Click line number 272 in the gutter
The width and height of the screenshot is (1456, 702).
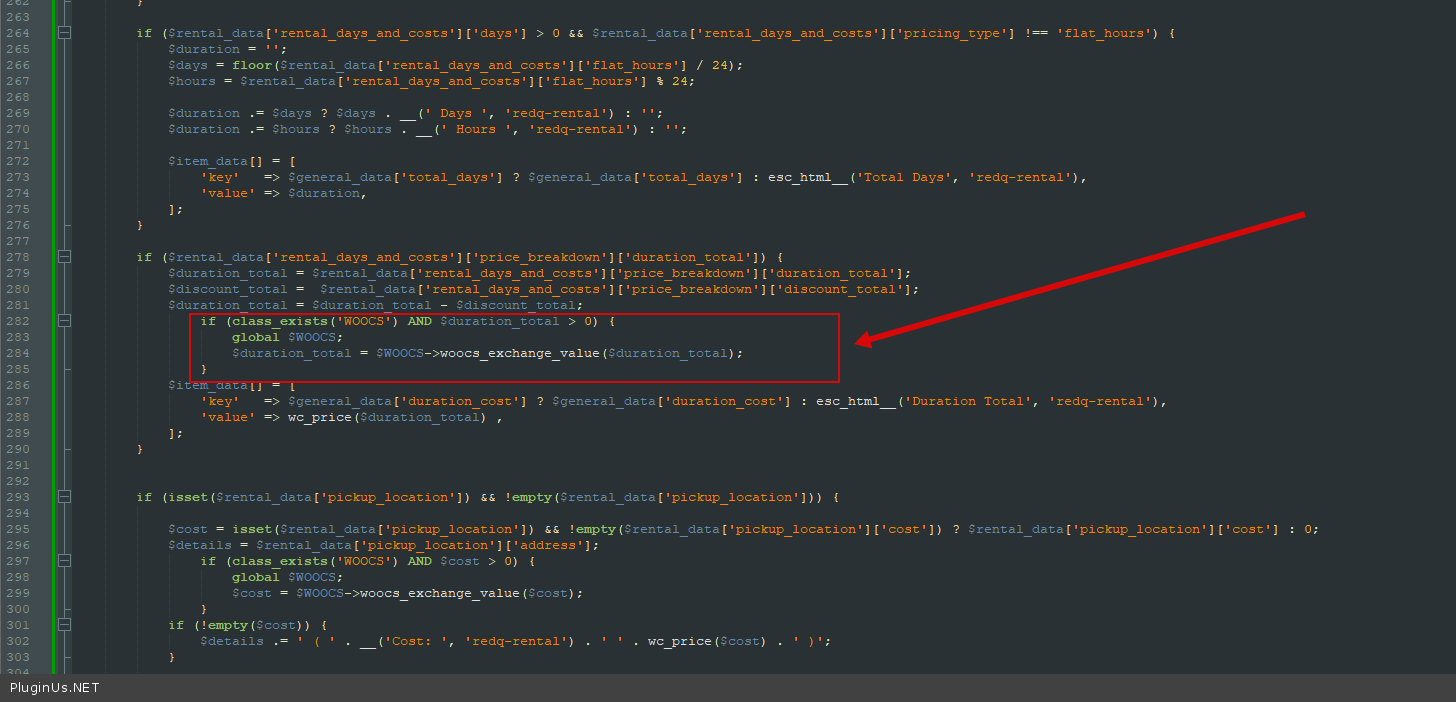click(17, 161)
